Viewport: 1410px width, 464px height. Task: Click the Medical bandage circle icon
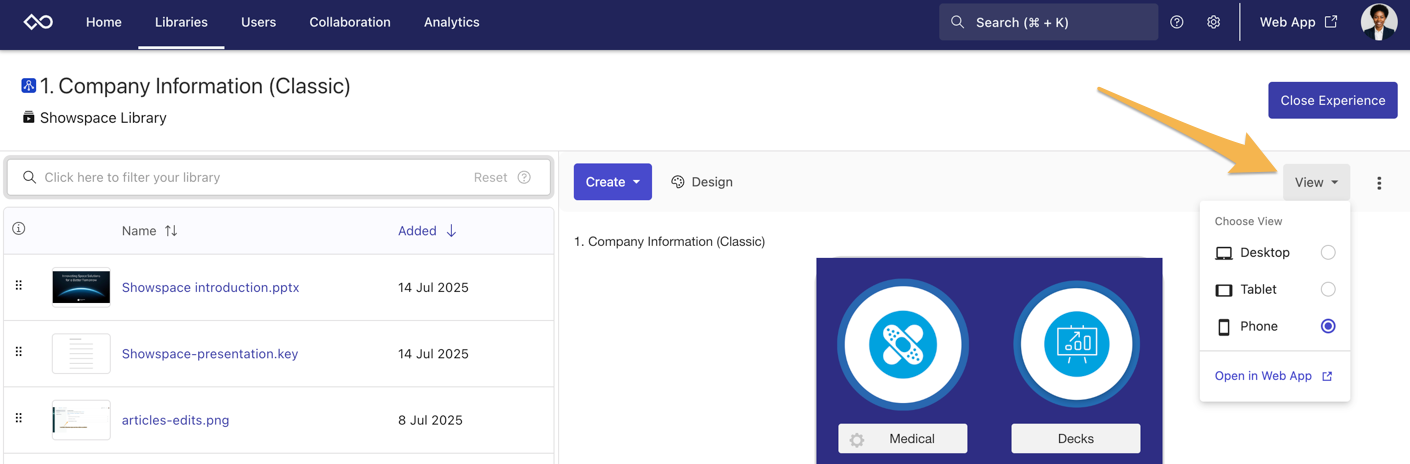[902, 345]
